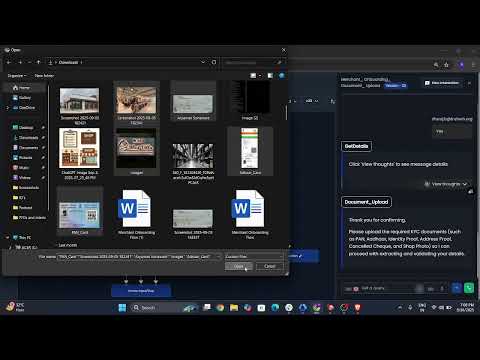
Task: Open the address bar history dropdown chevron
Action: [x=203, y=62]
